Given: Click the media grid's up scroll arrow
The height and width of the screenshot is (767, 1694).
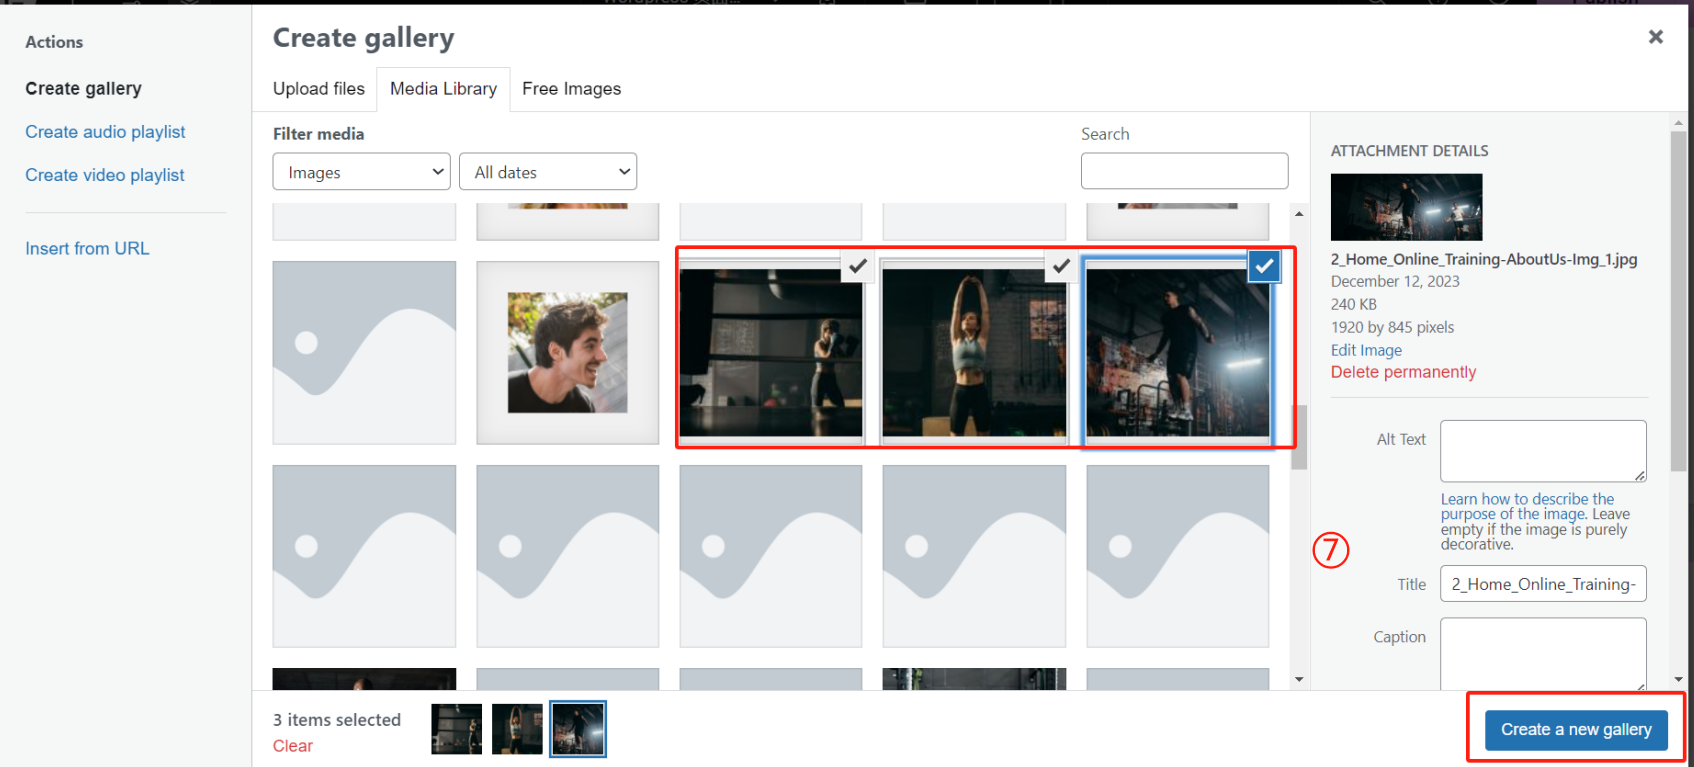Looking at the screenshot, I should (1299, 214).
